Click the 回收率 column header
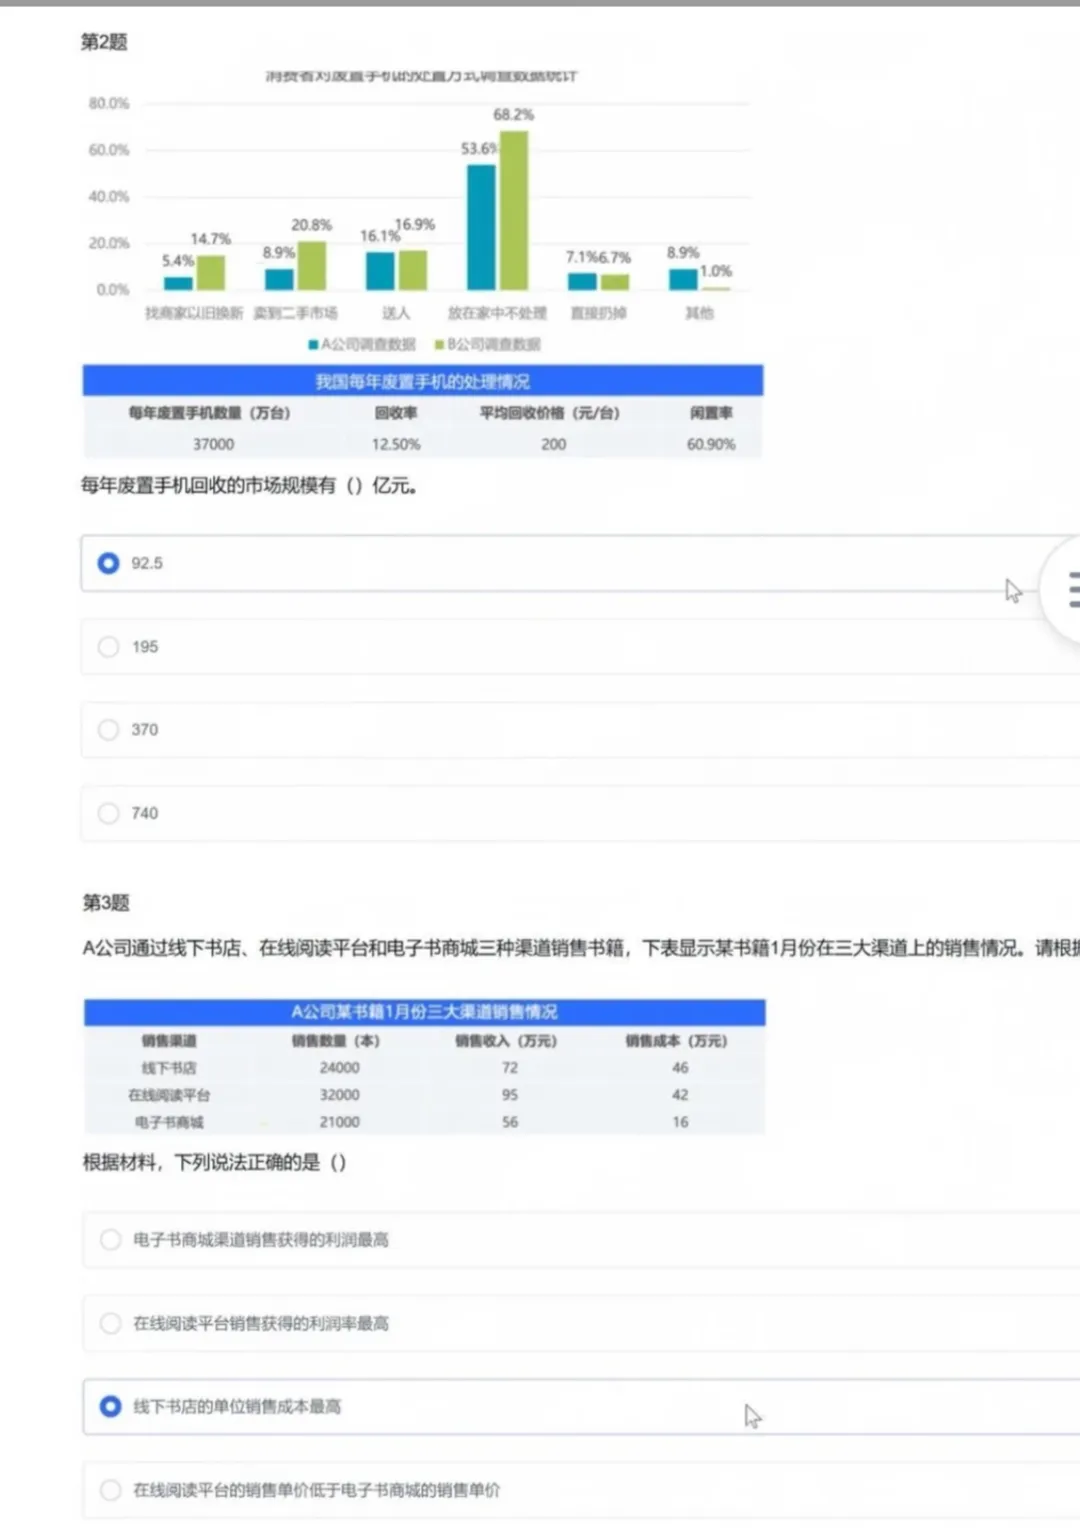Screen dimensions: 1080x1540 tap(396, 413)
